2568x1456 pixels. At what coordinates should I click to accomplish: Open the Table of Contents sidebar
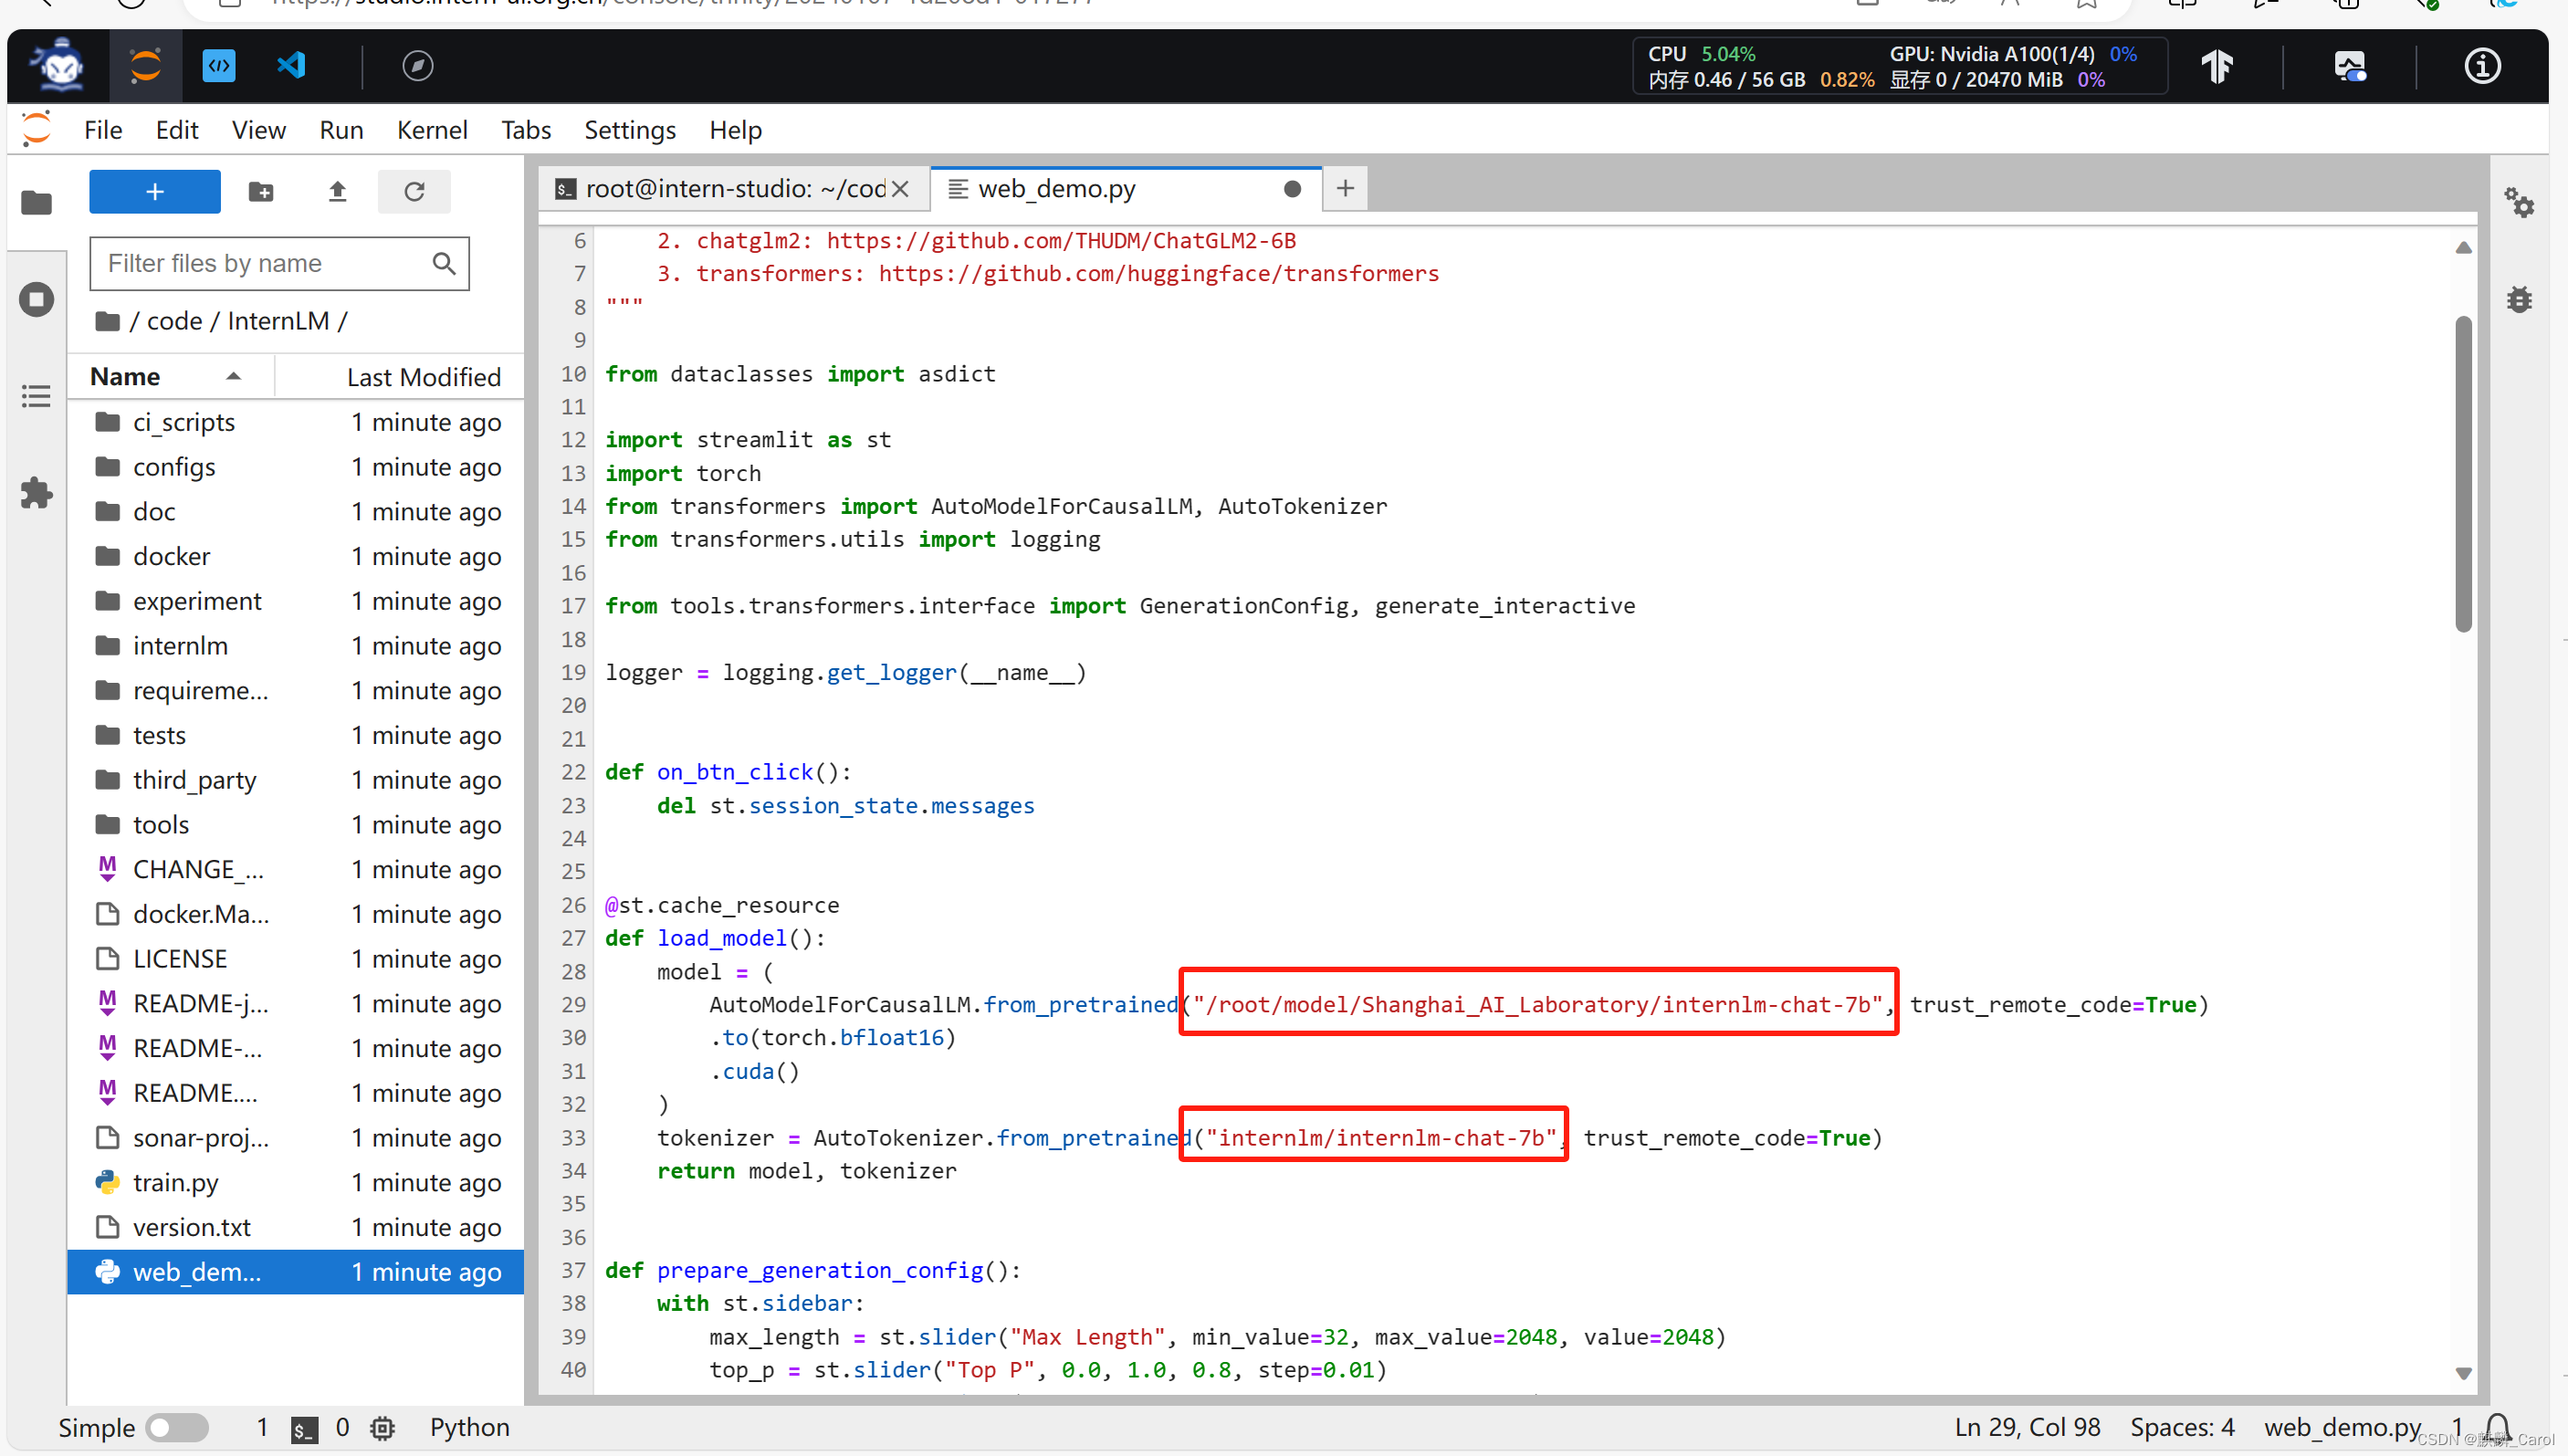click(x=37, y=396)
